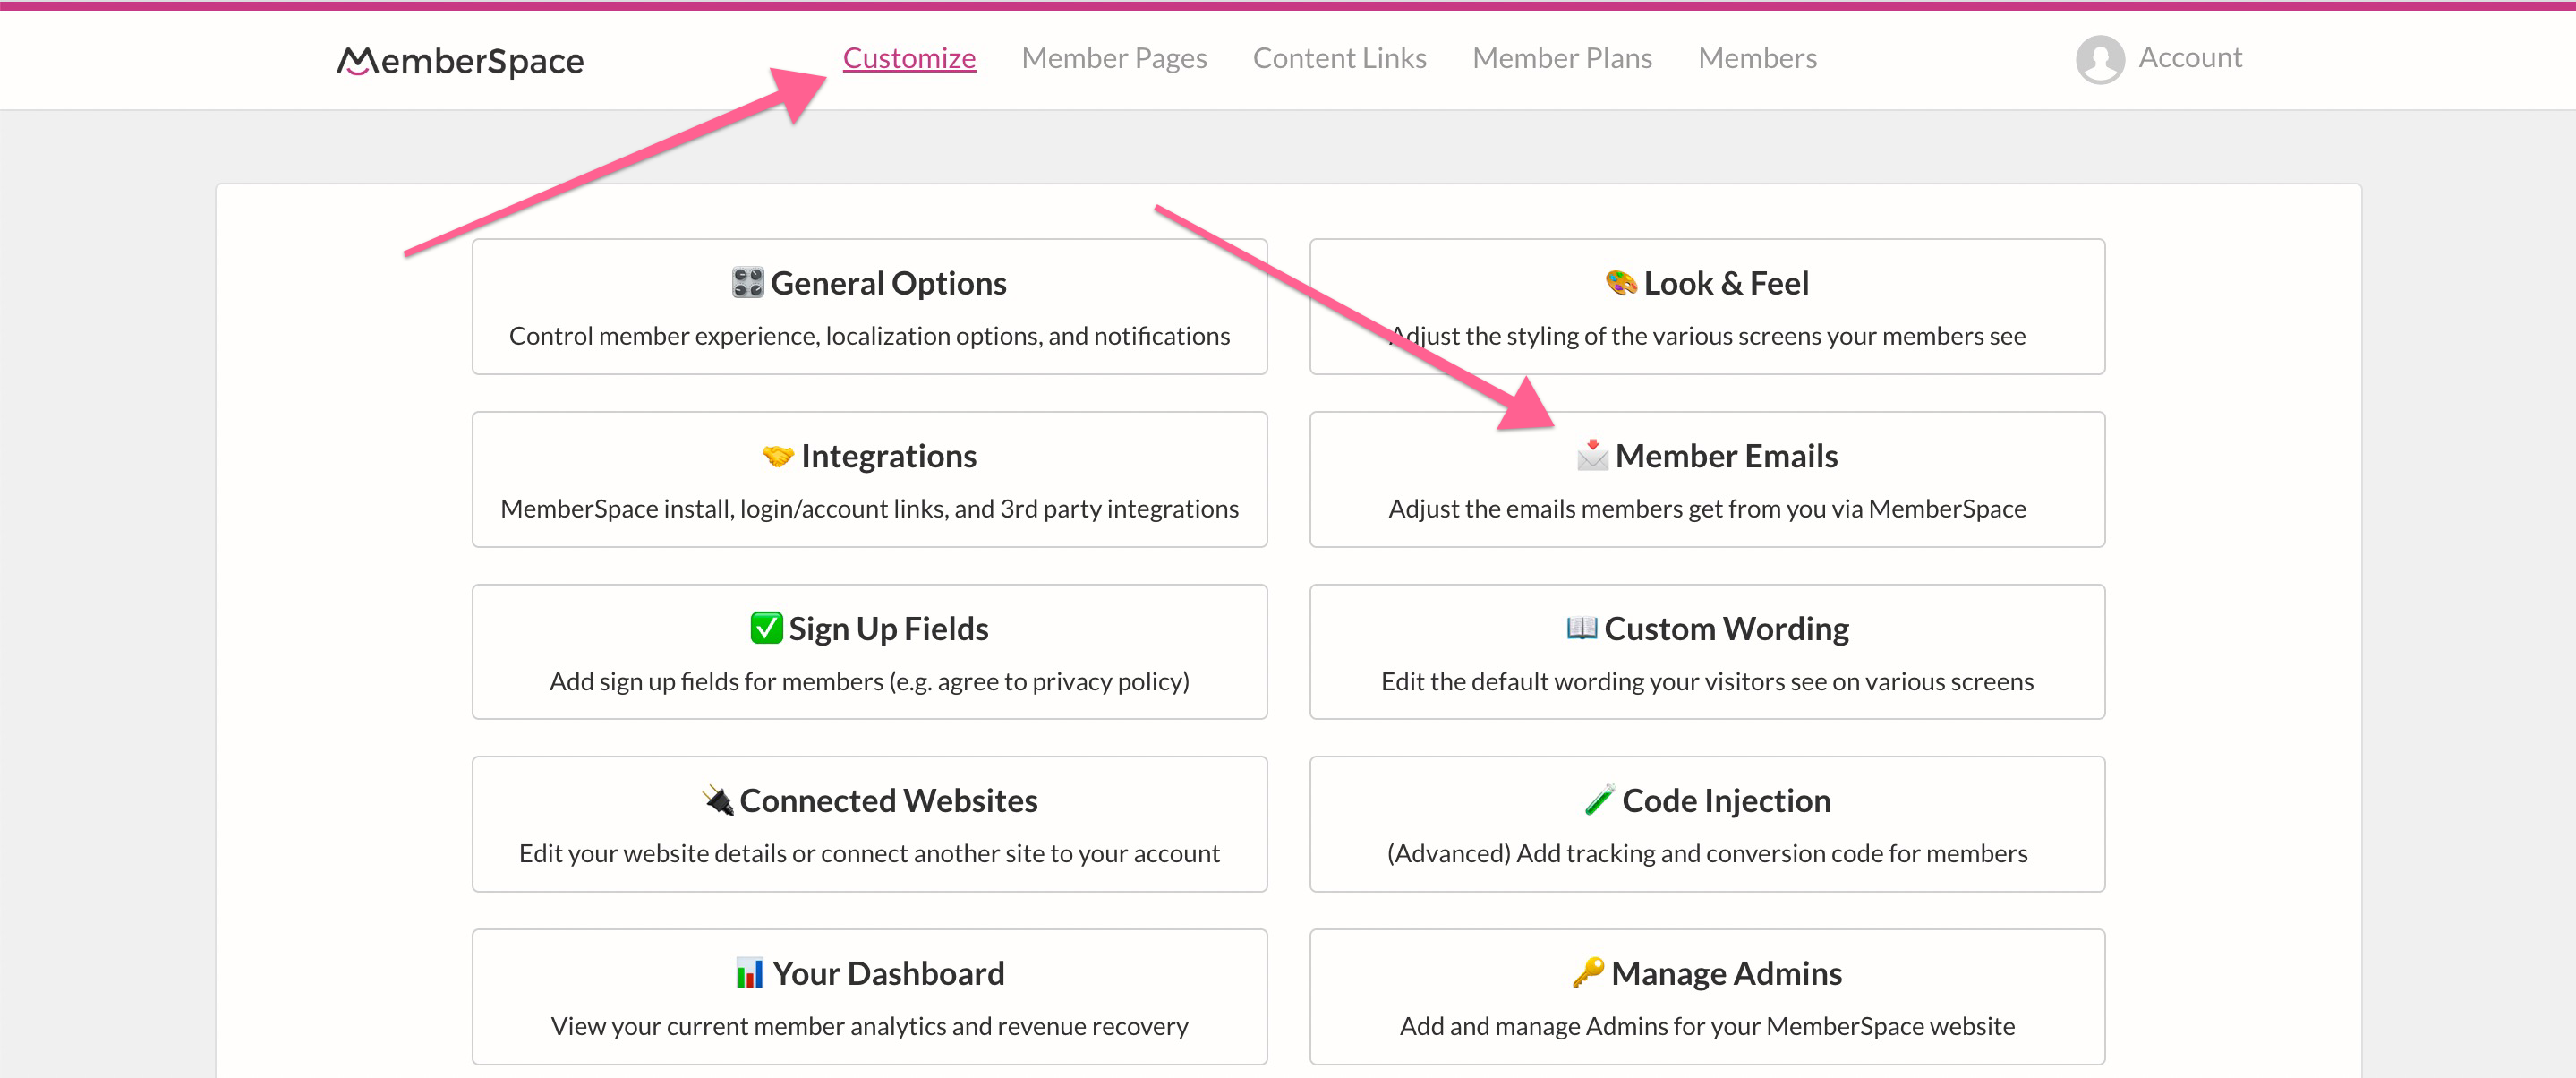Viewport: 2576px width, 1078px height.
Task: Open Manage Admins heading
Action: pos(1726,974)
